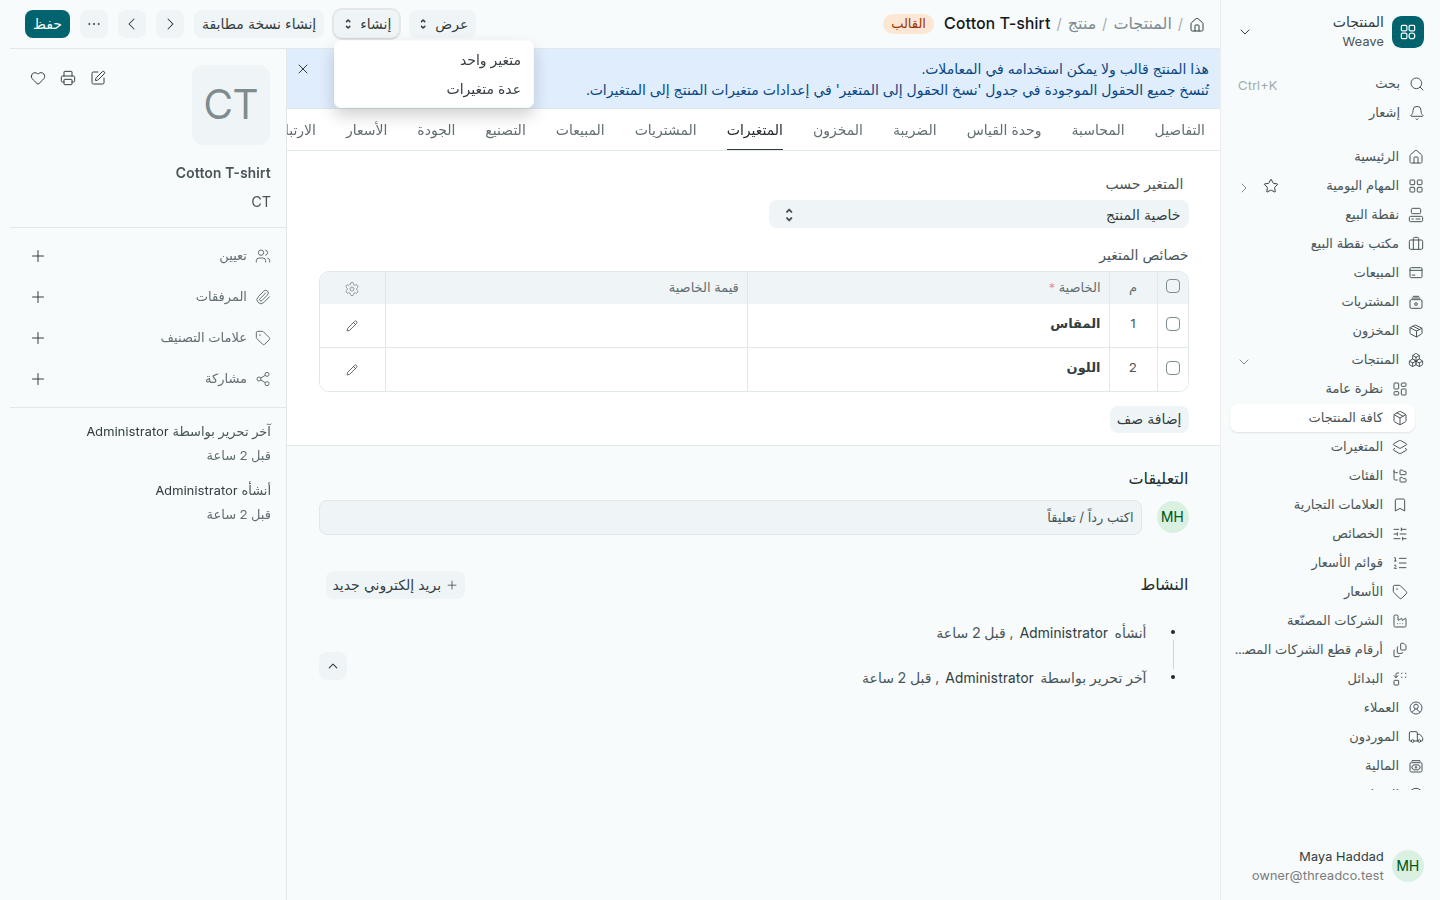
Task: Open the workspace switcher chevron
Action: (1245, 32)
